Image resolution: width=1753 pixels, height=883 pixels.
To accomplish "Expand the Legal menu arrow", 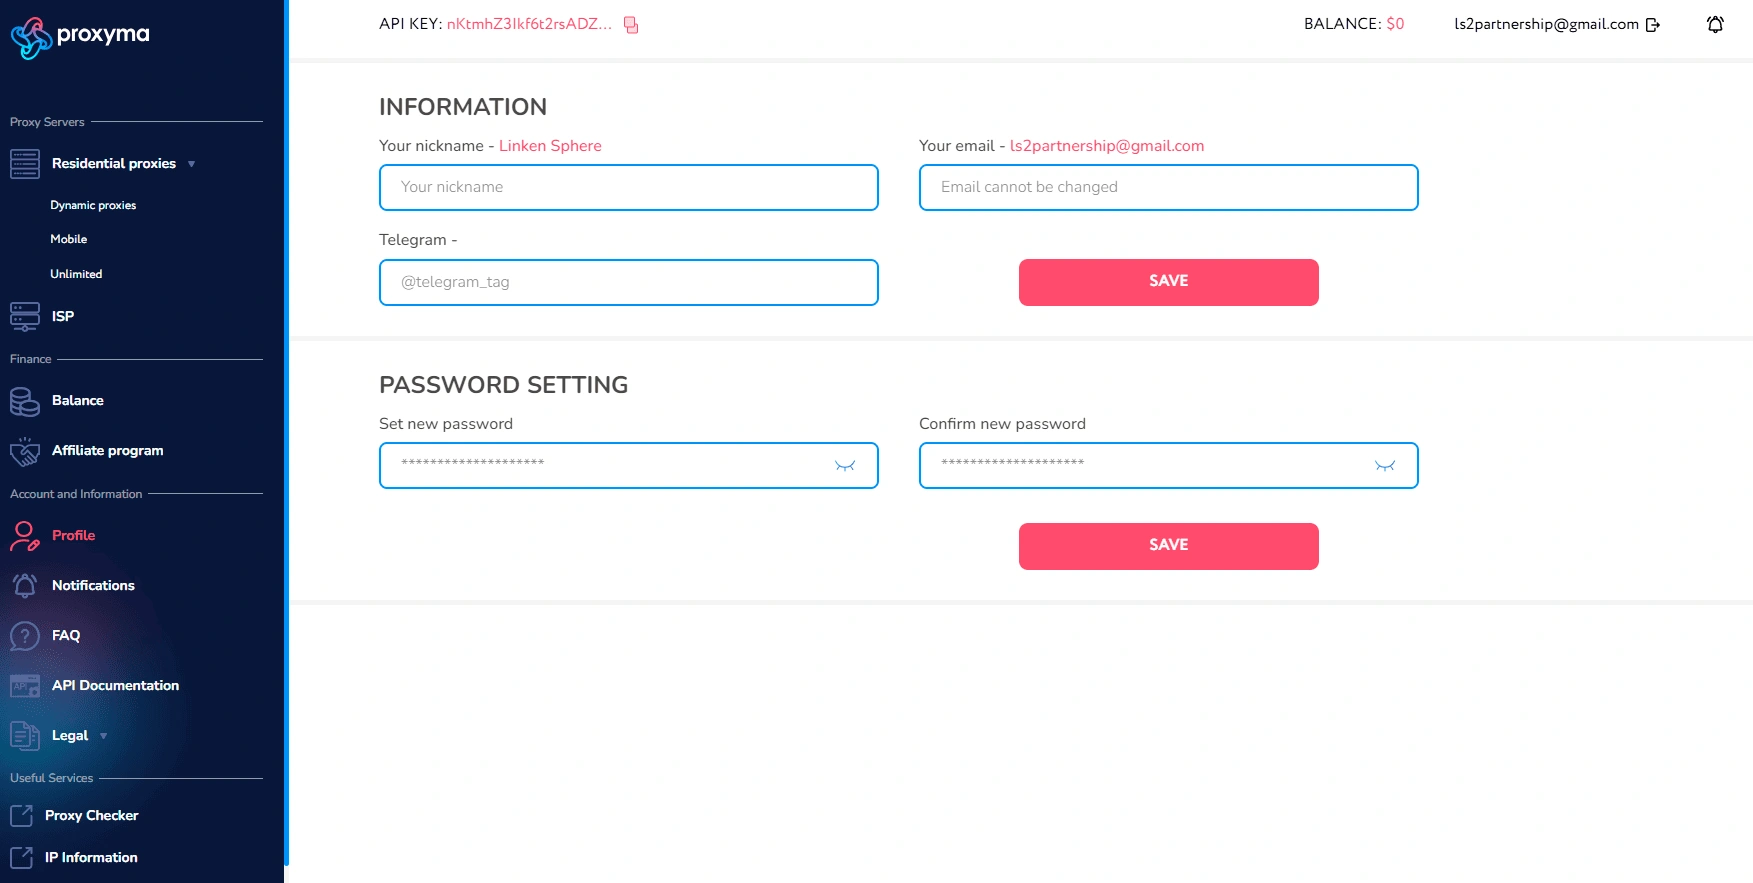I will click(103, 736).
